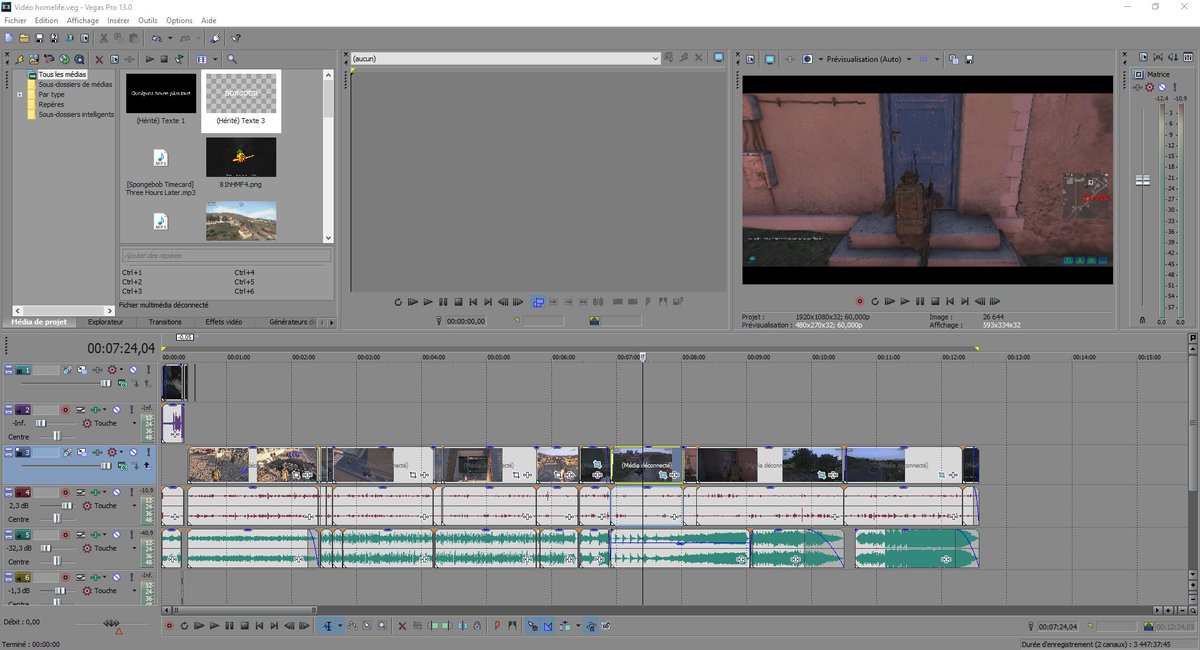Click the Get Media from web globe icon

[x=80, y=59]
